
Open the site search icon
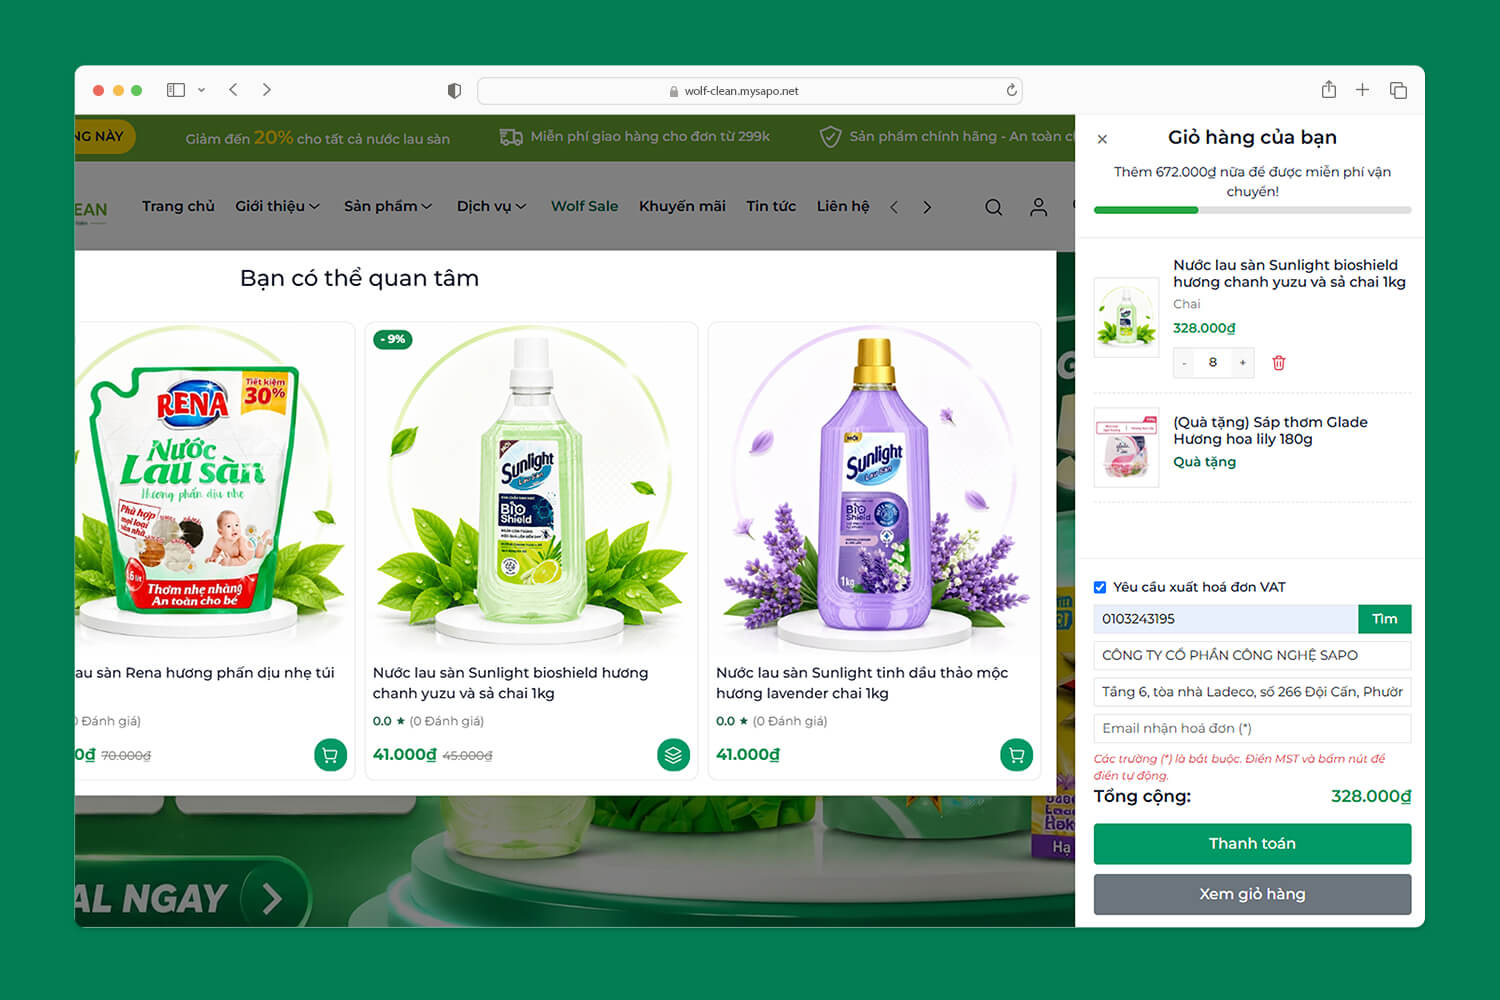coord(993,207)
